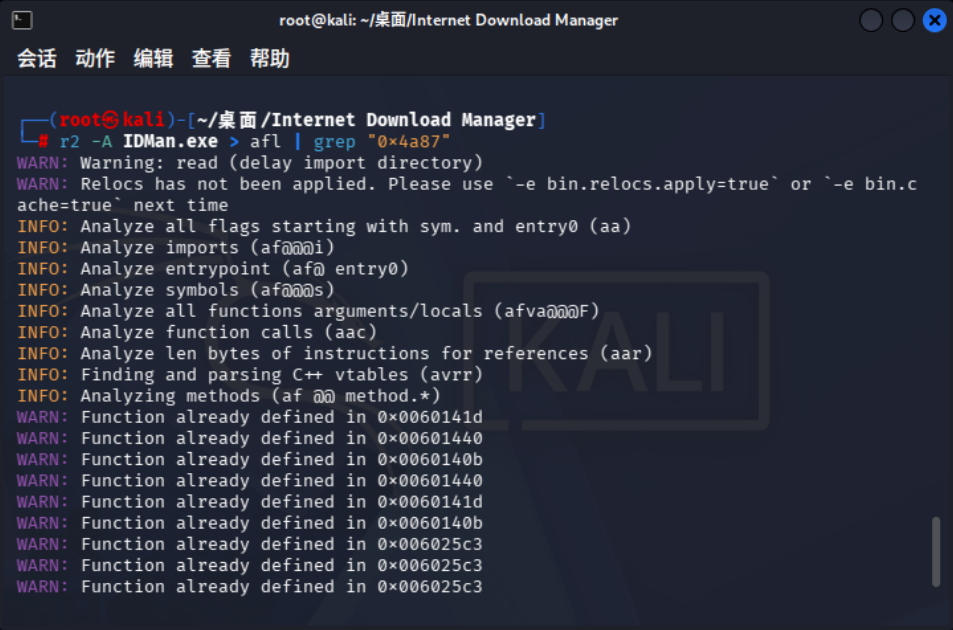Click the vertical scrollbar thumb

tap(936, 552)
